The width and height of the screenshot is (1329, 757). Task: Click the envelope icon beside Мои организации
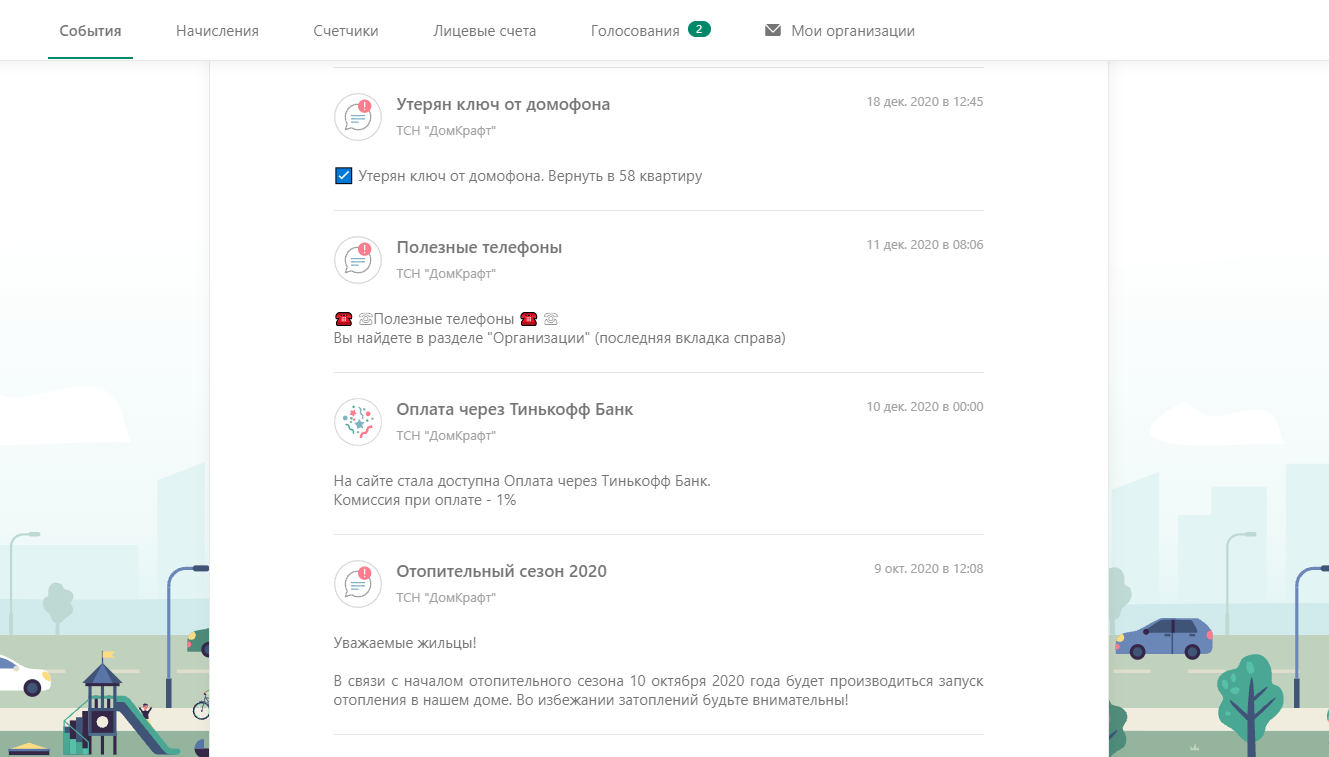coord(772,30)
